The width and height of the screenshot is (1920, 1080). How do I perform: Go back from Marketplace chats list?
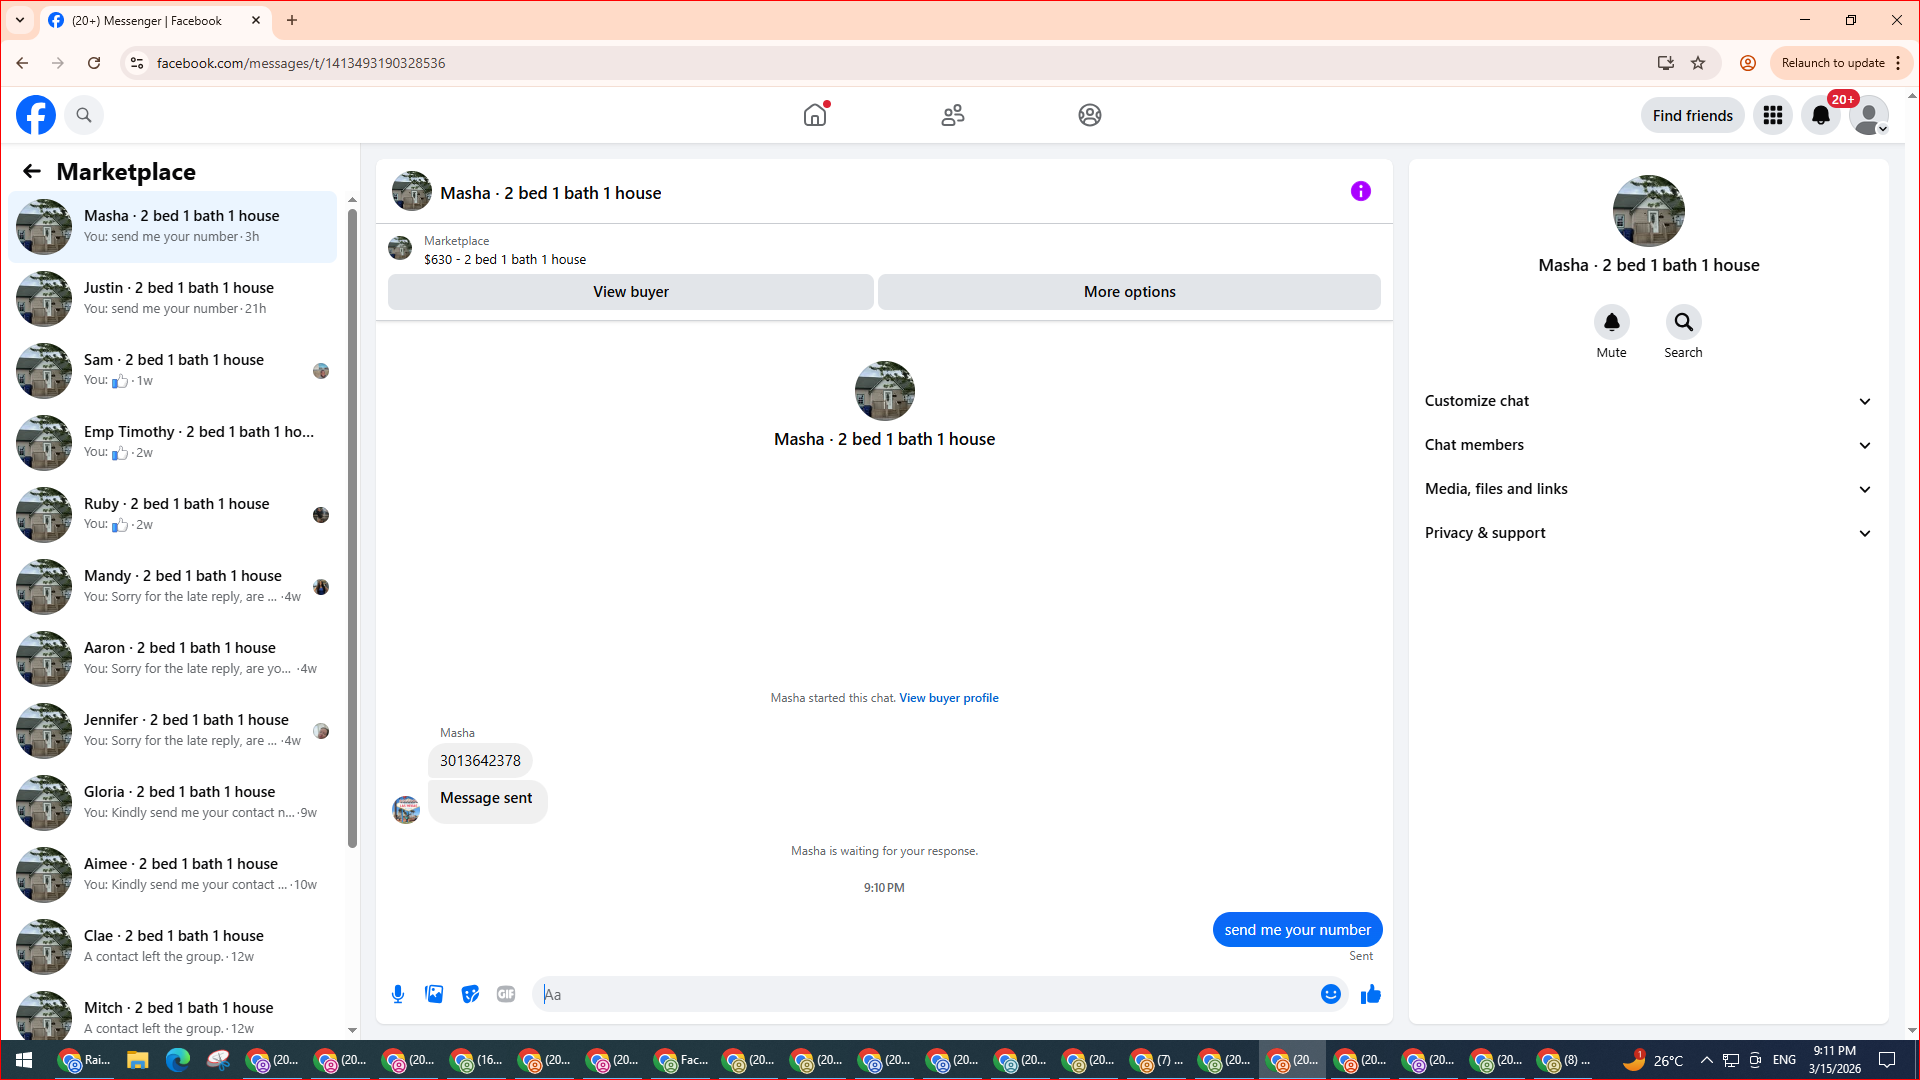pos(32,171)
